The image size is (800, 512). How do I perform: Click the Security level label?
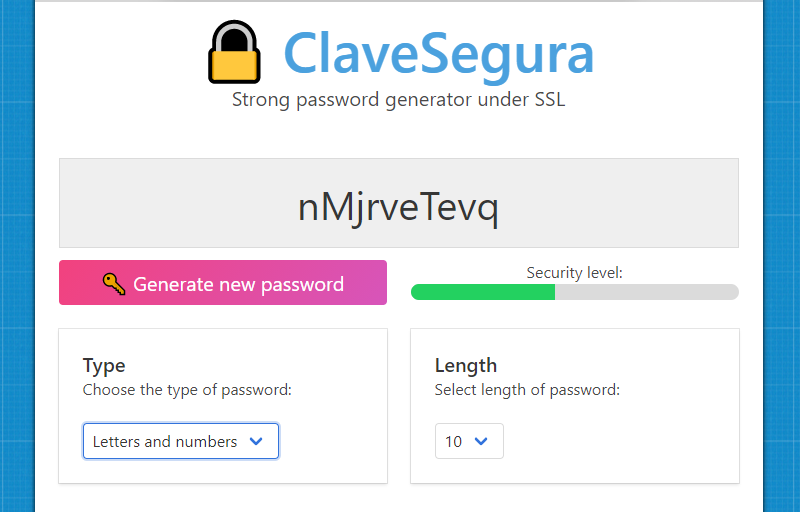[x=574, y=272]
